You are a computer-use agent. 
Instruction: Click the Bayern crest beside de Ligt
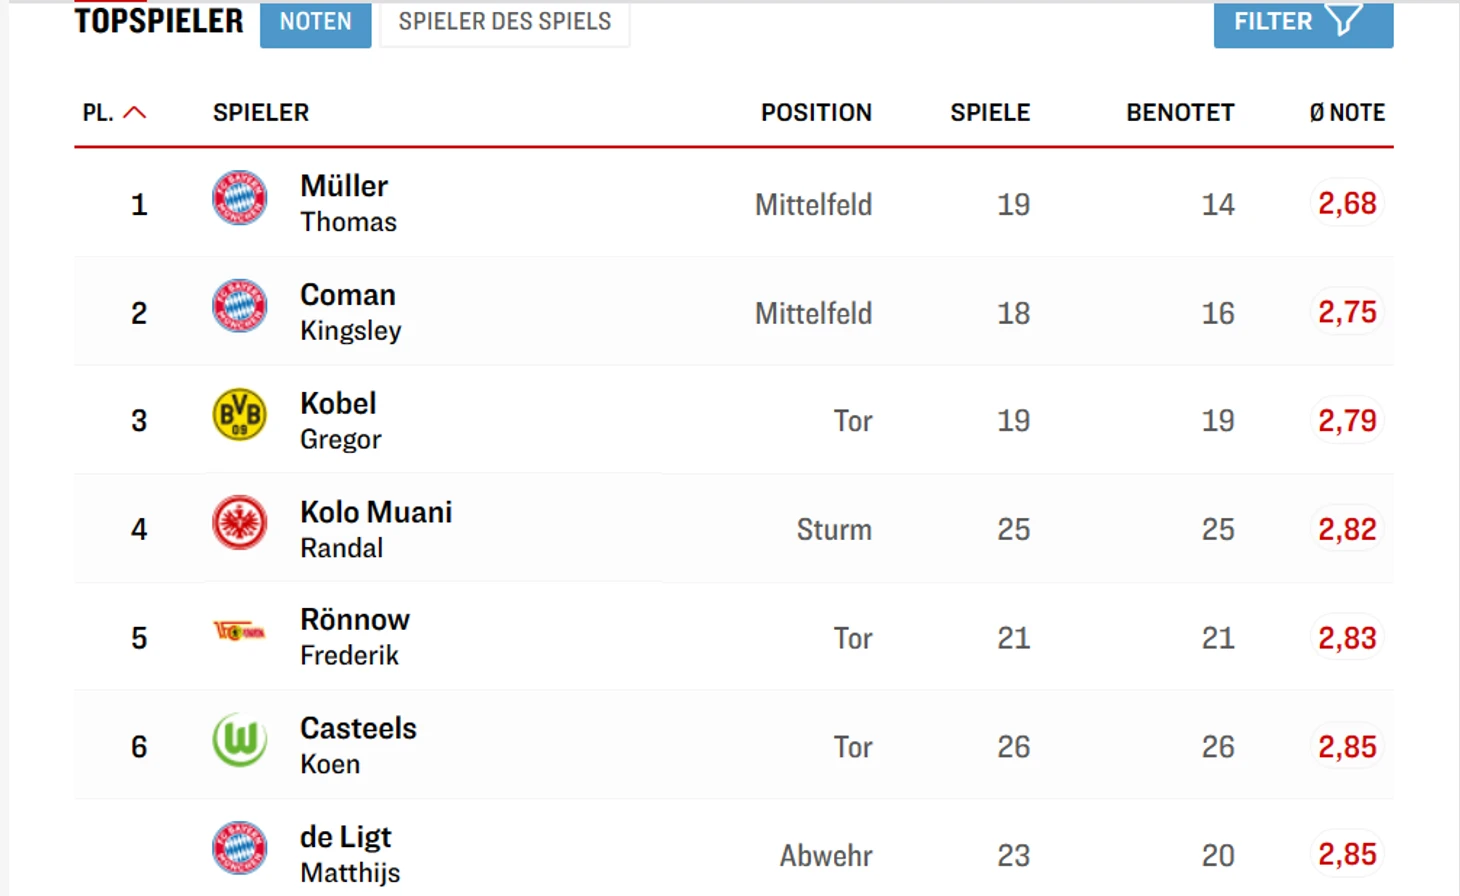pos(240,848)
